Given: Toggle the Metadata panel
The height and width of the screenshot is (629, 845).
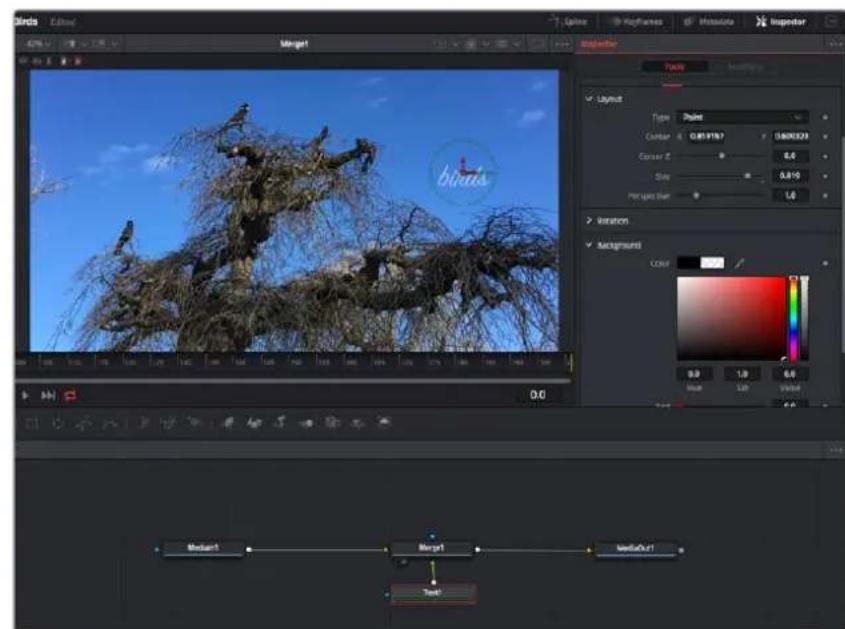Looking at the screenshot, I should 709,22.
